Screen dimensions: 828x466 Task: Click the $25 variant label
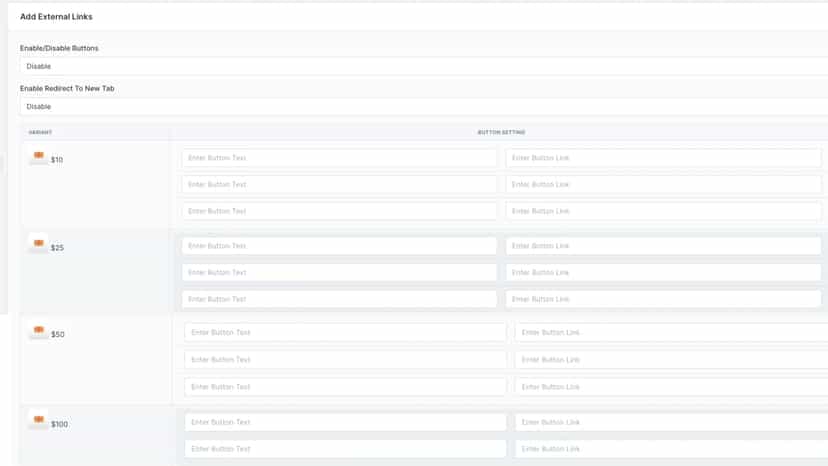57,247
